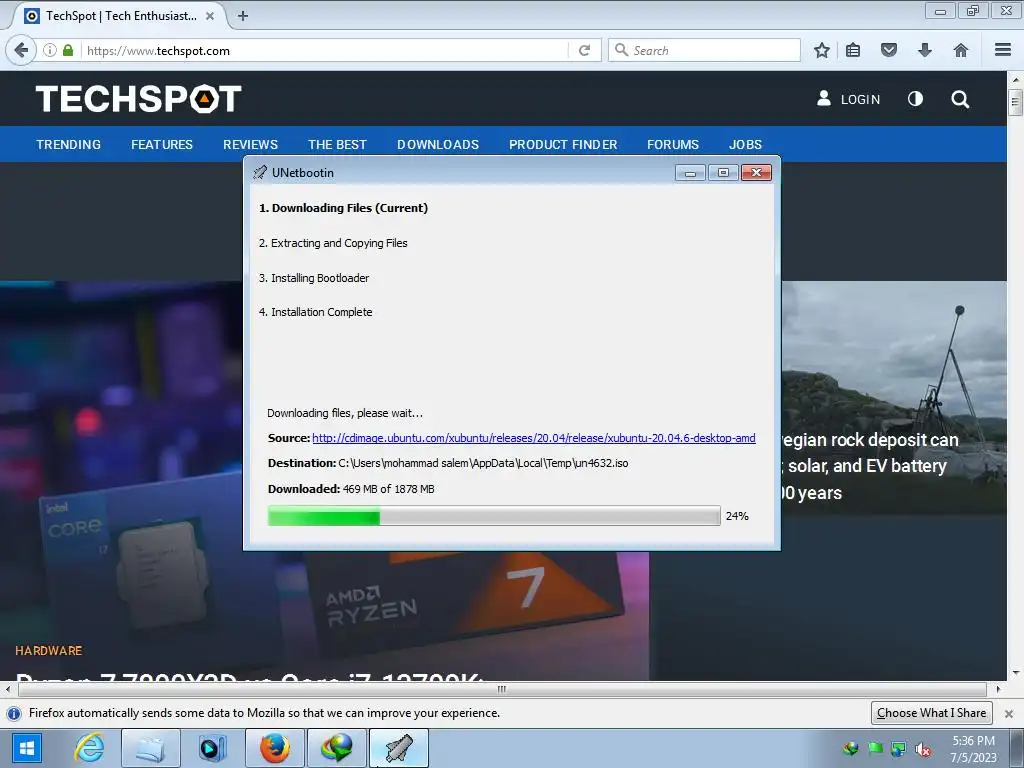Click UNetbootin title bar rocket icon
Image resolution: width=1024 pixels, height=768 pixels.
[260, 172]
